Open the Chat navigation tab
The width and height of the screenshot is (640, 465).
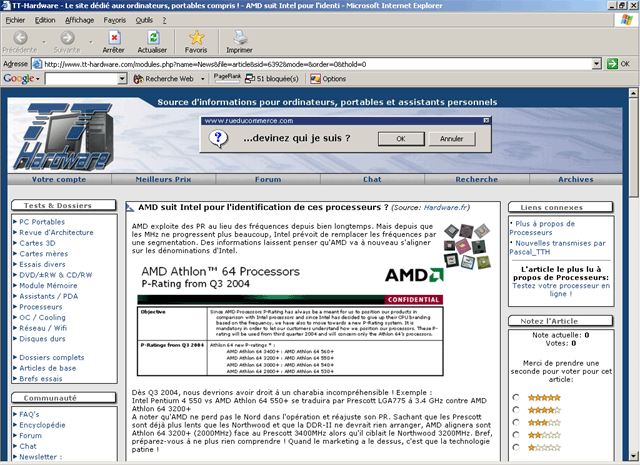pyautogui.click(x=372, y=179)
